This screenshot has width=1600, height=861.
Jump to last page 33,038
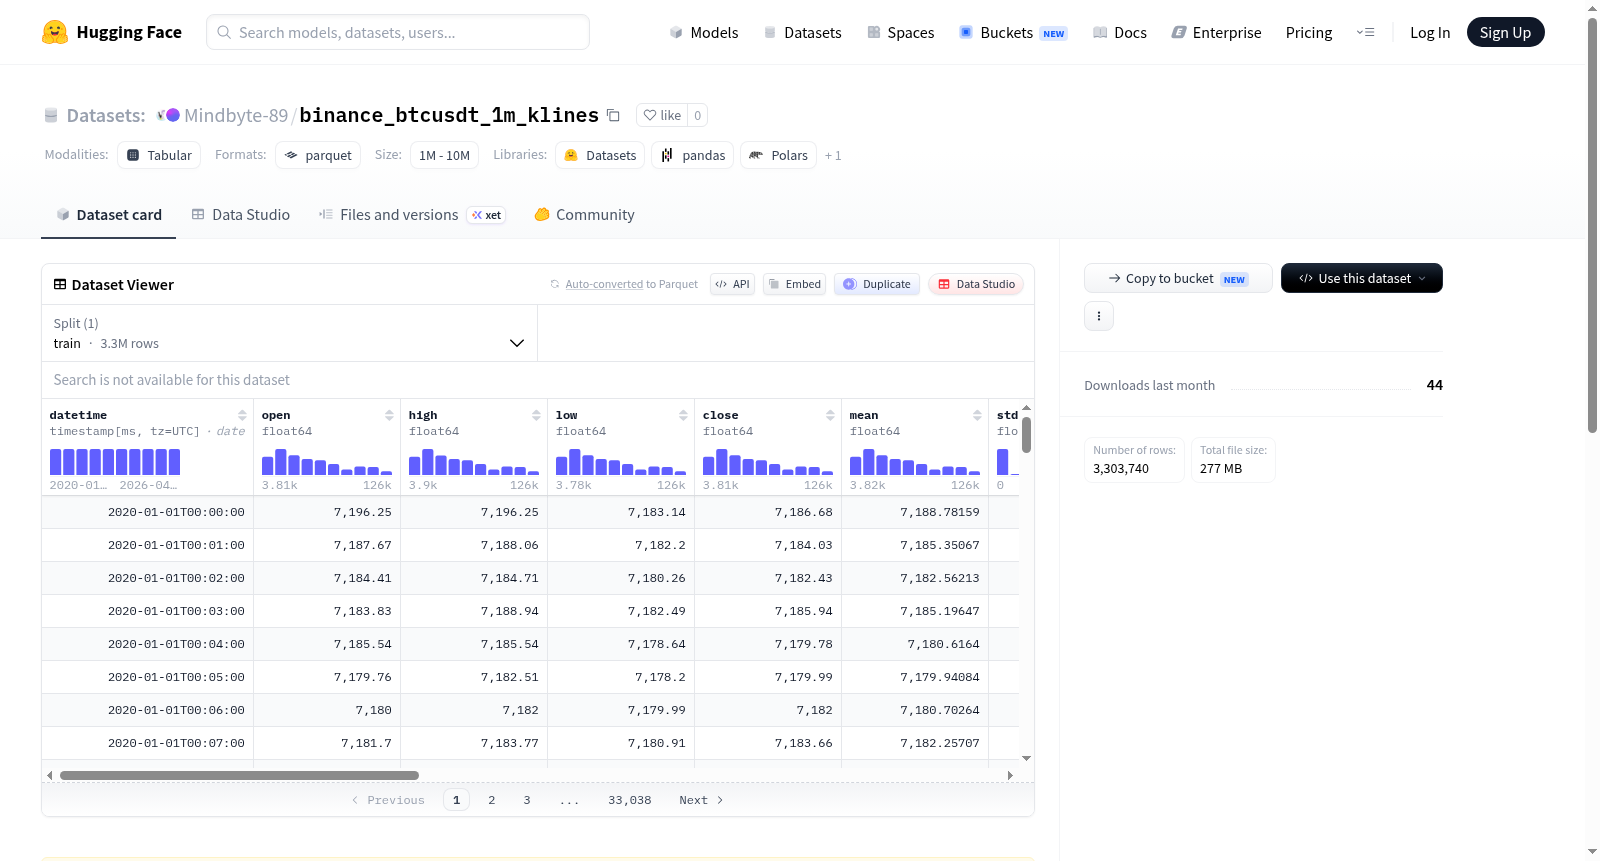click(630, 800)
